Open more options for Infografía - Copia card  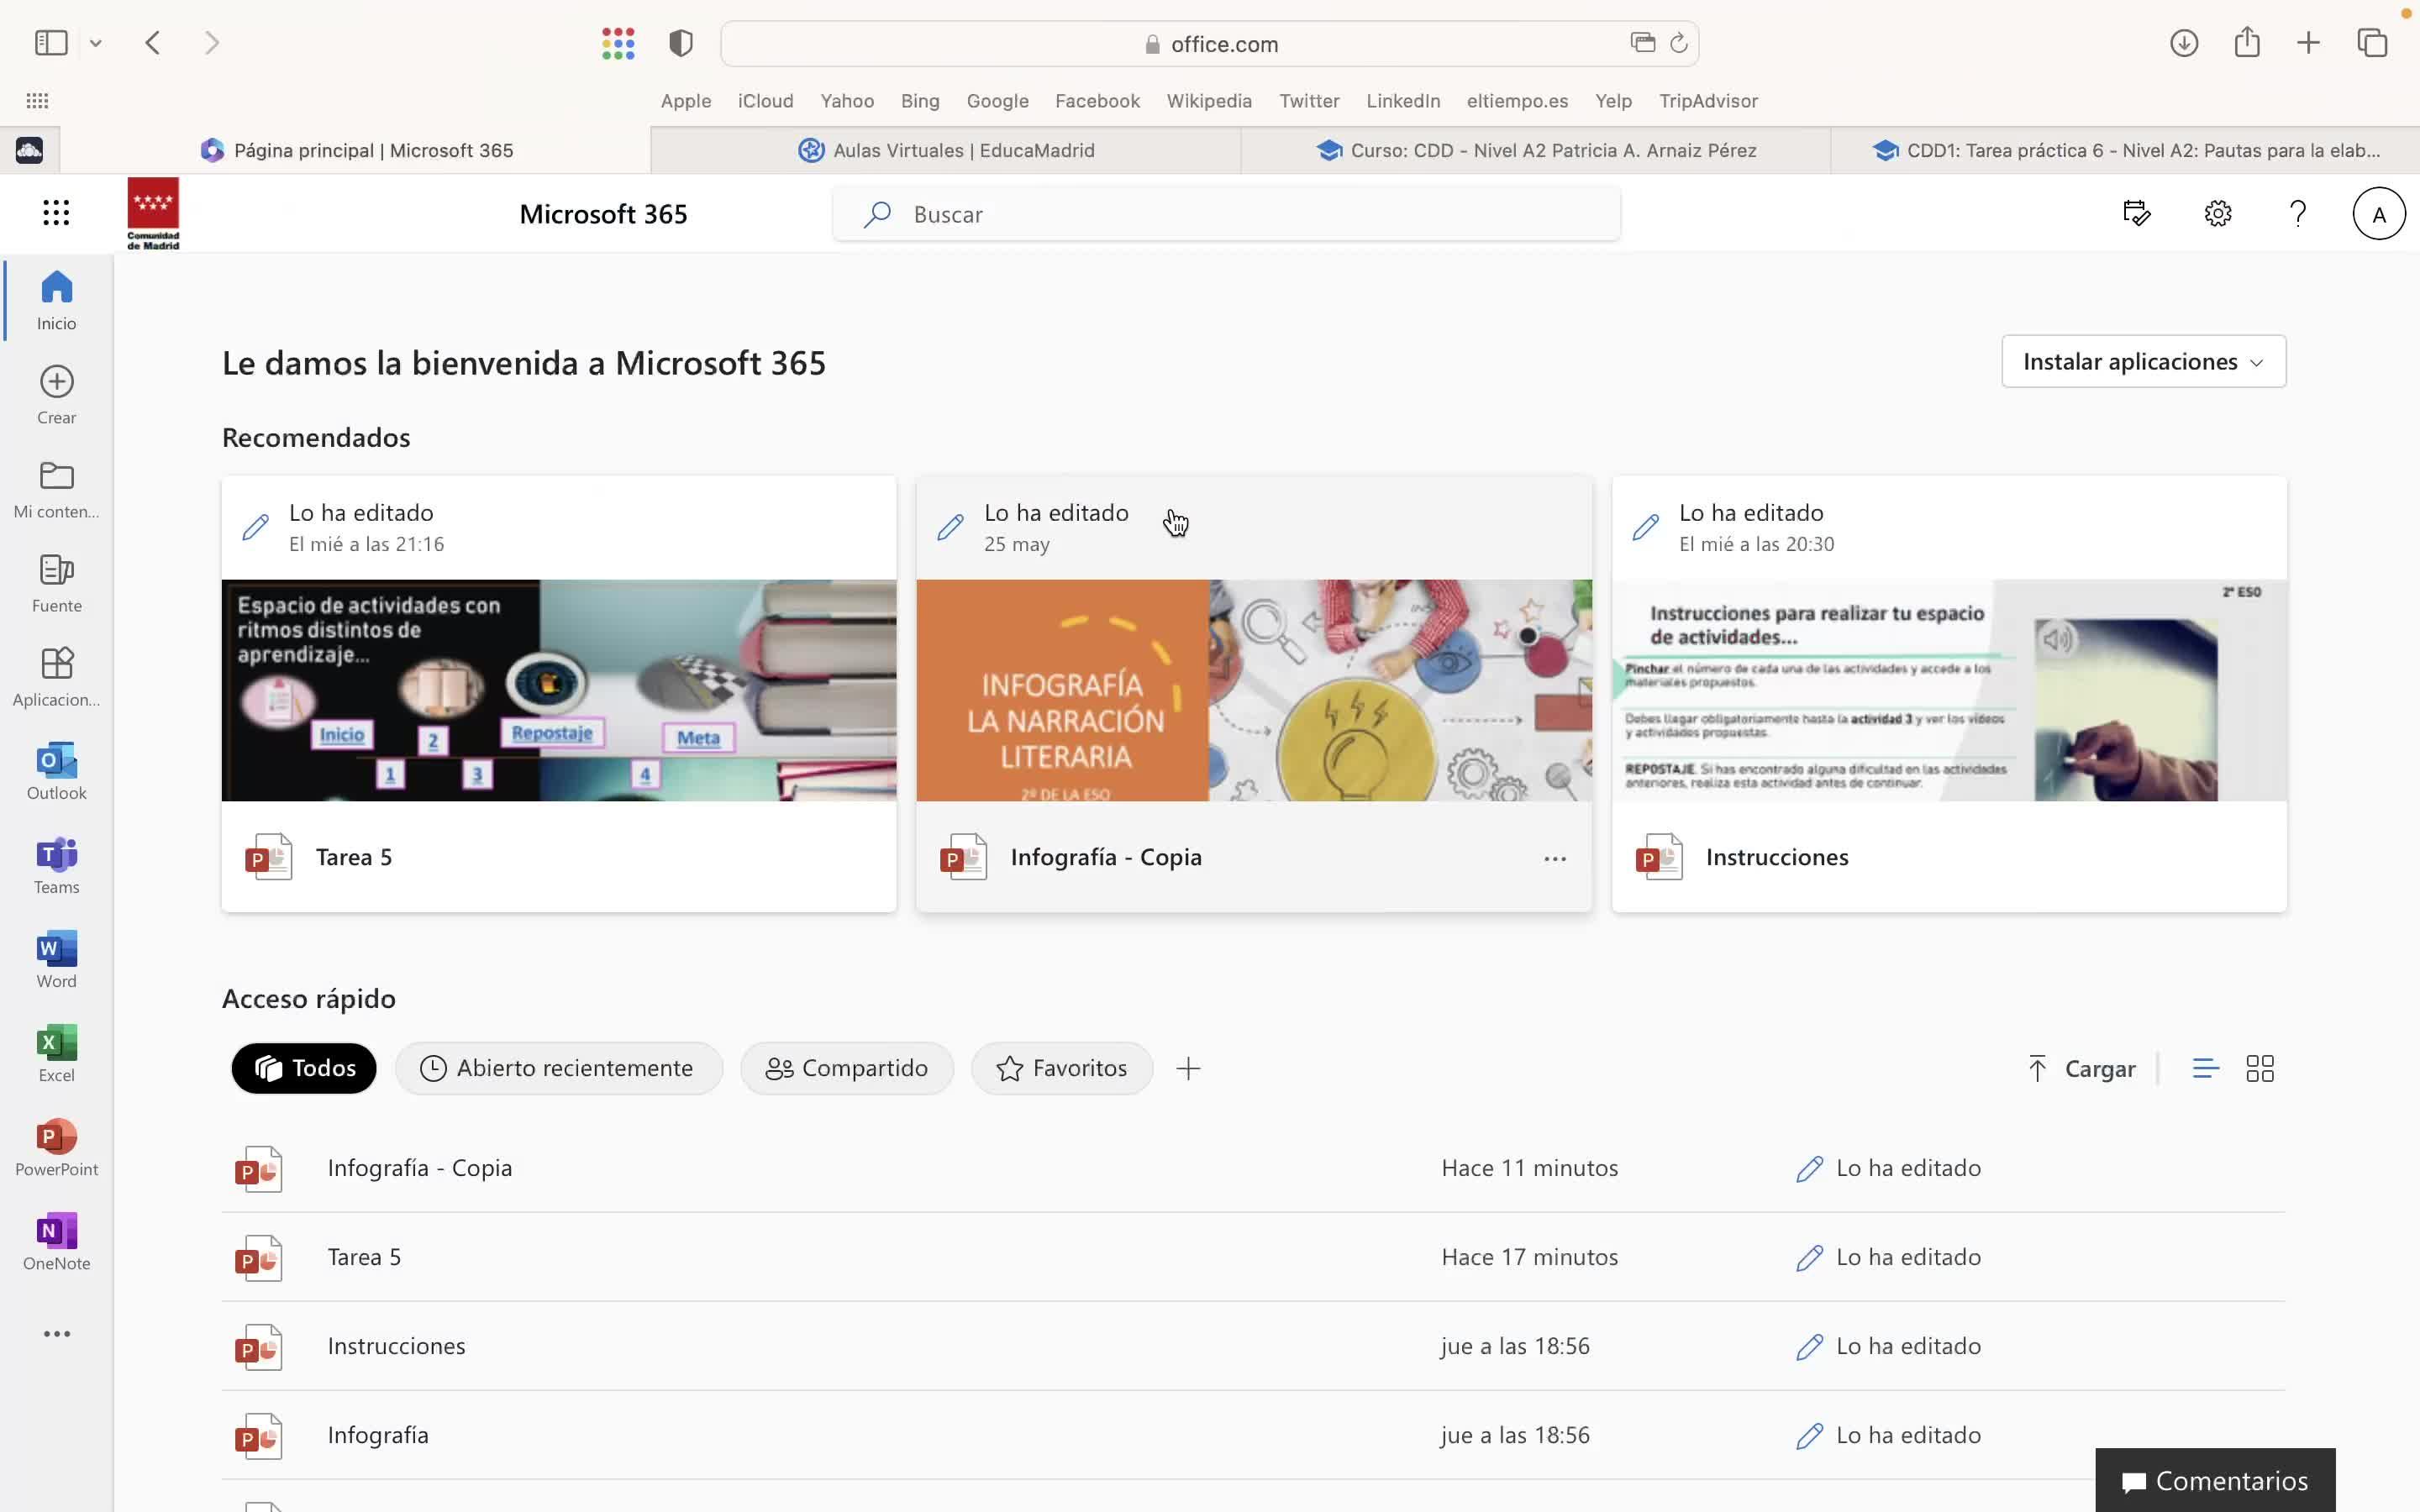point(1554,858)
